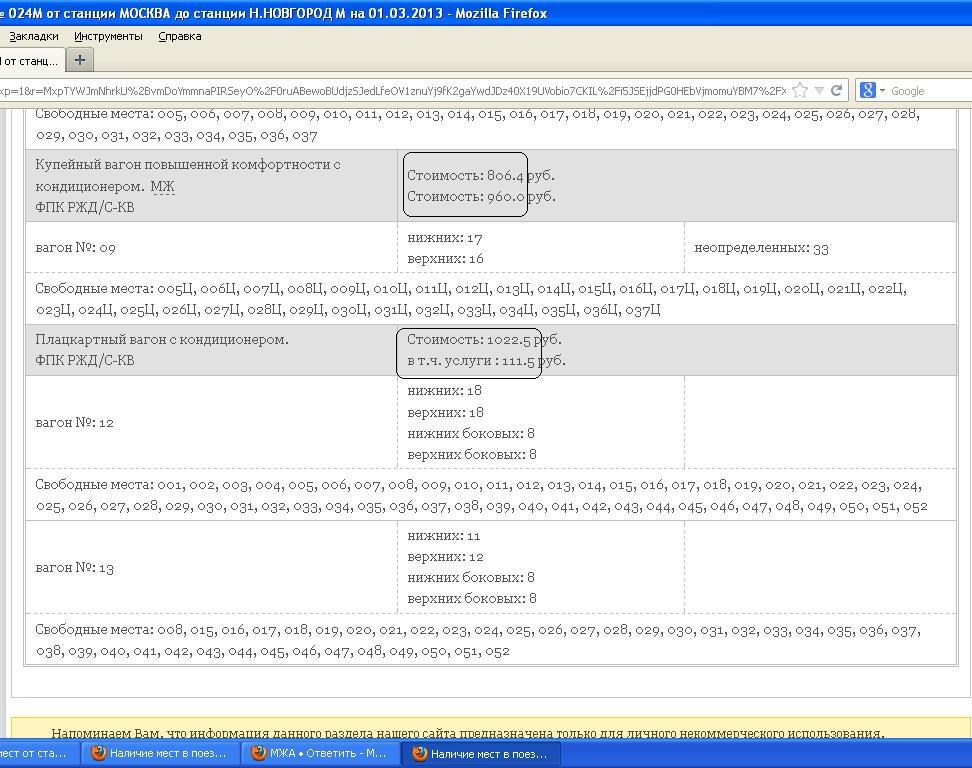Click the 'Стоимость: 1022.5 руб.' price text
The height and width of the screenshot is (768, 972).
coord(484,340)
